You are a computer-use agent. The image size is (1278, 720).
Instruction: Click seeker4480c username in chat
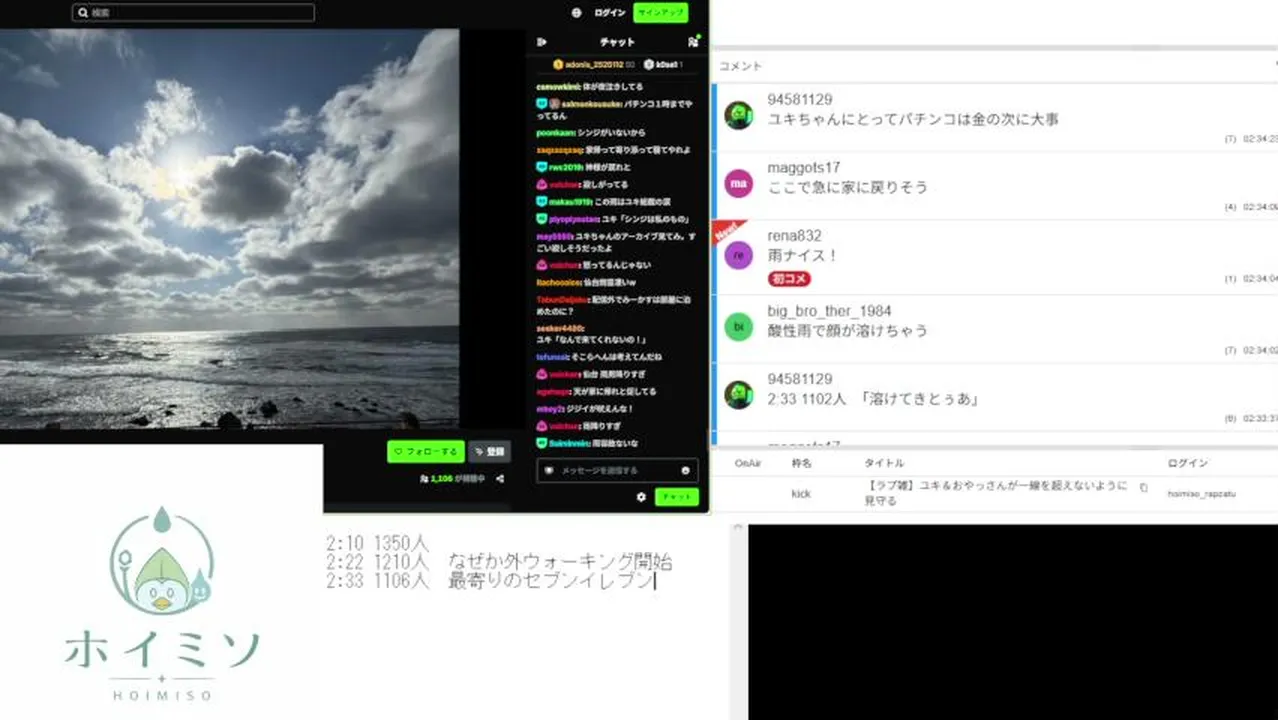(x=560, y=328)
